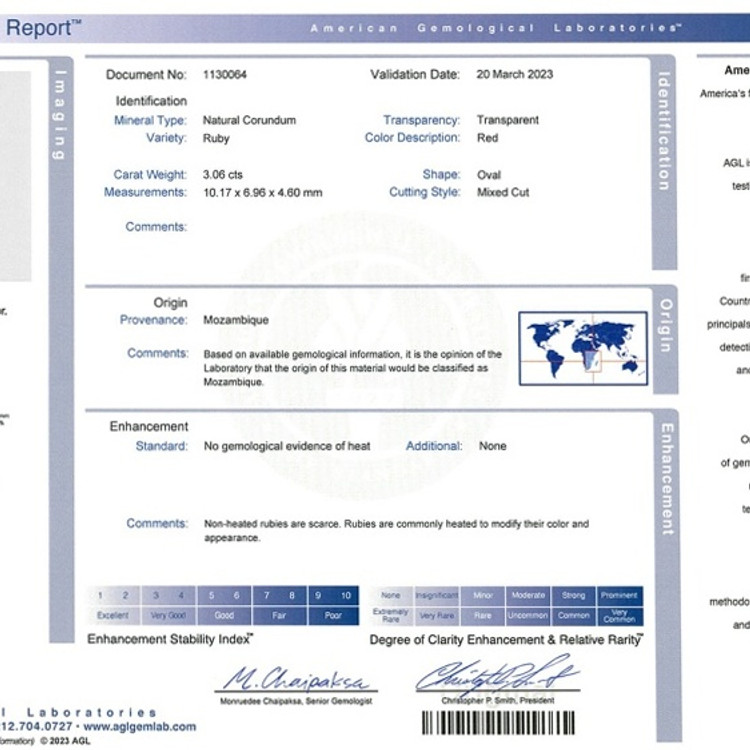The height and width of the screenshot is (750, 750).
Task: Click the 'Moderate' clarity enhancement cell
Action: click(x=528, y=595)
